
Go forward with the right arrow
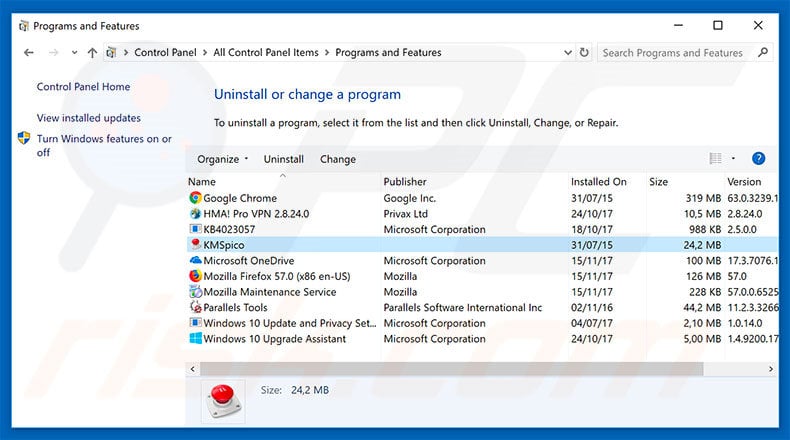[x=53, y=52]
